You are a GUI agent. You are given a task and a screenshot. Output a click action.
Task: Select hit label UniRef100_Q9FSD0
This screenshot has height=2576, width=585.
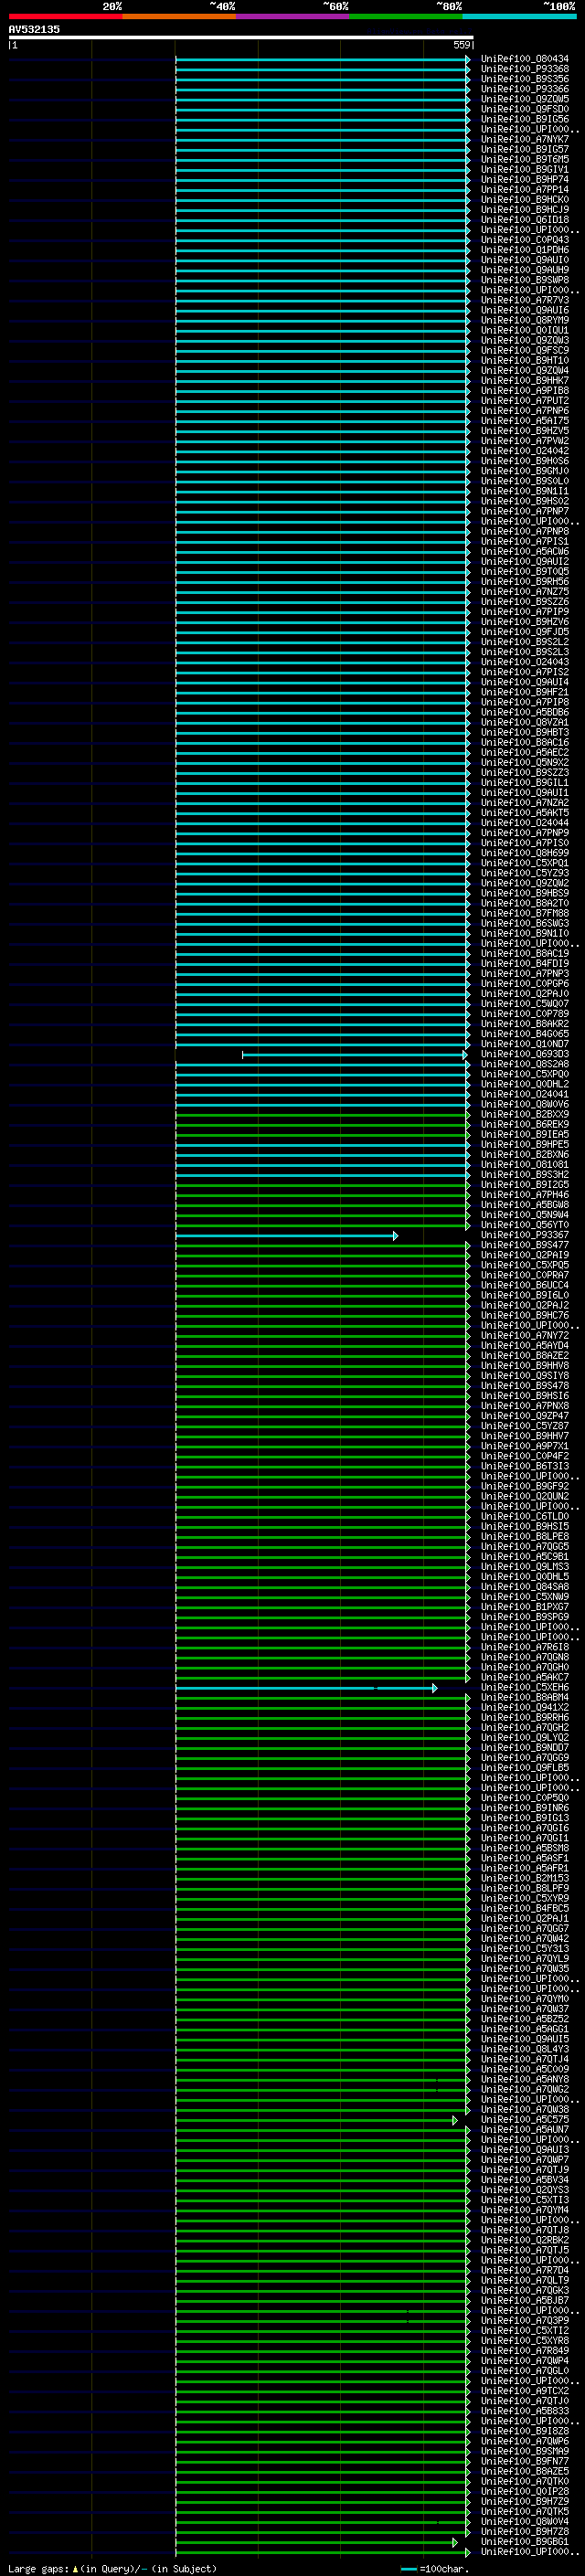click(x=524, y=109)
